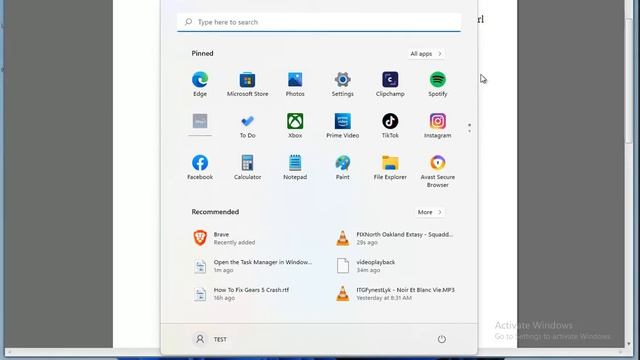This screenshot has width=640, height=360.
Task: Show More recommended items
Action: (x=429, y=212)
